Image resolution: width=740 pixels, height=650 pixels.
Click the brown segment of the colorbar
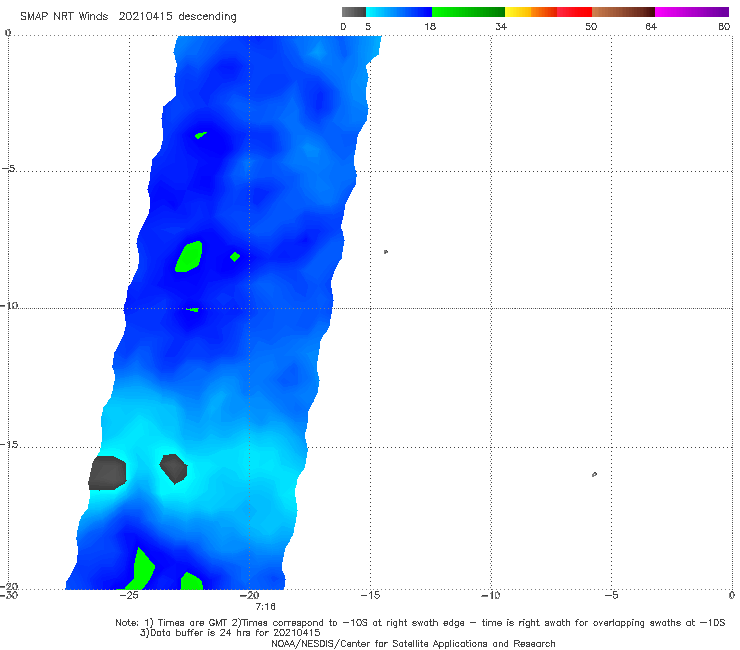pos(623,12)
